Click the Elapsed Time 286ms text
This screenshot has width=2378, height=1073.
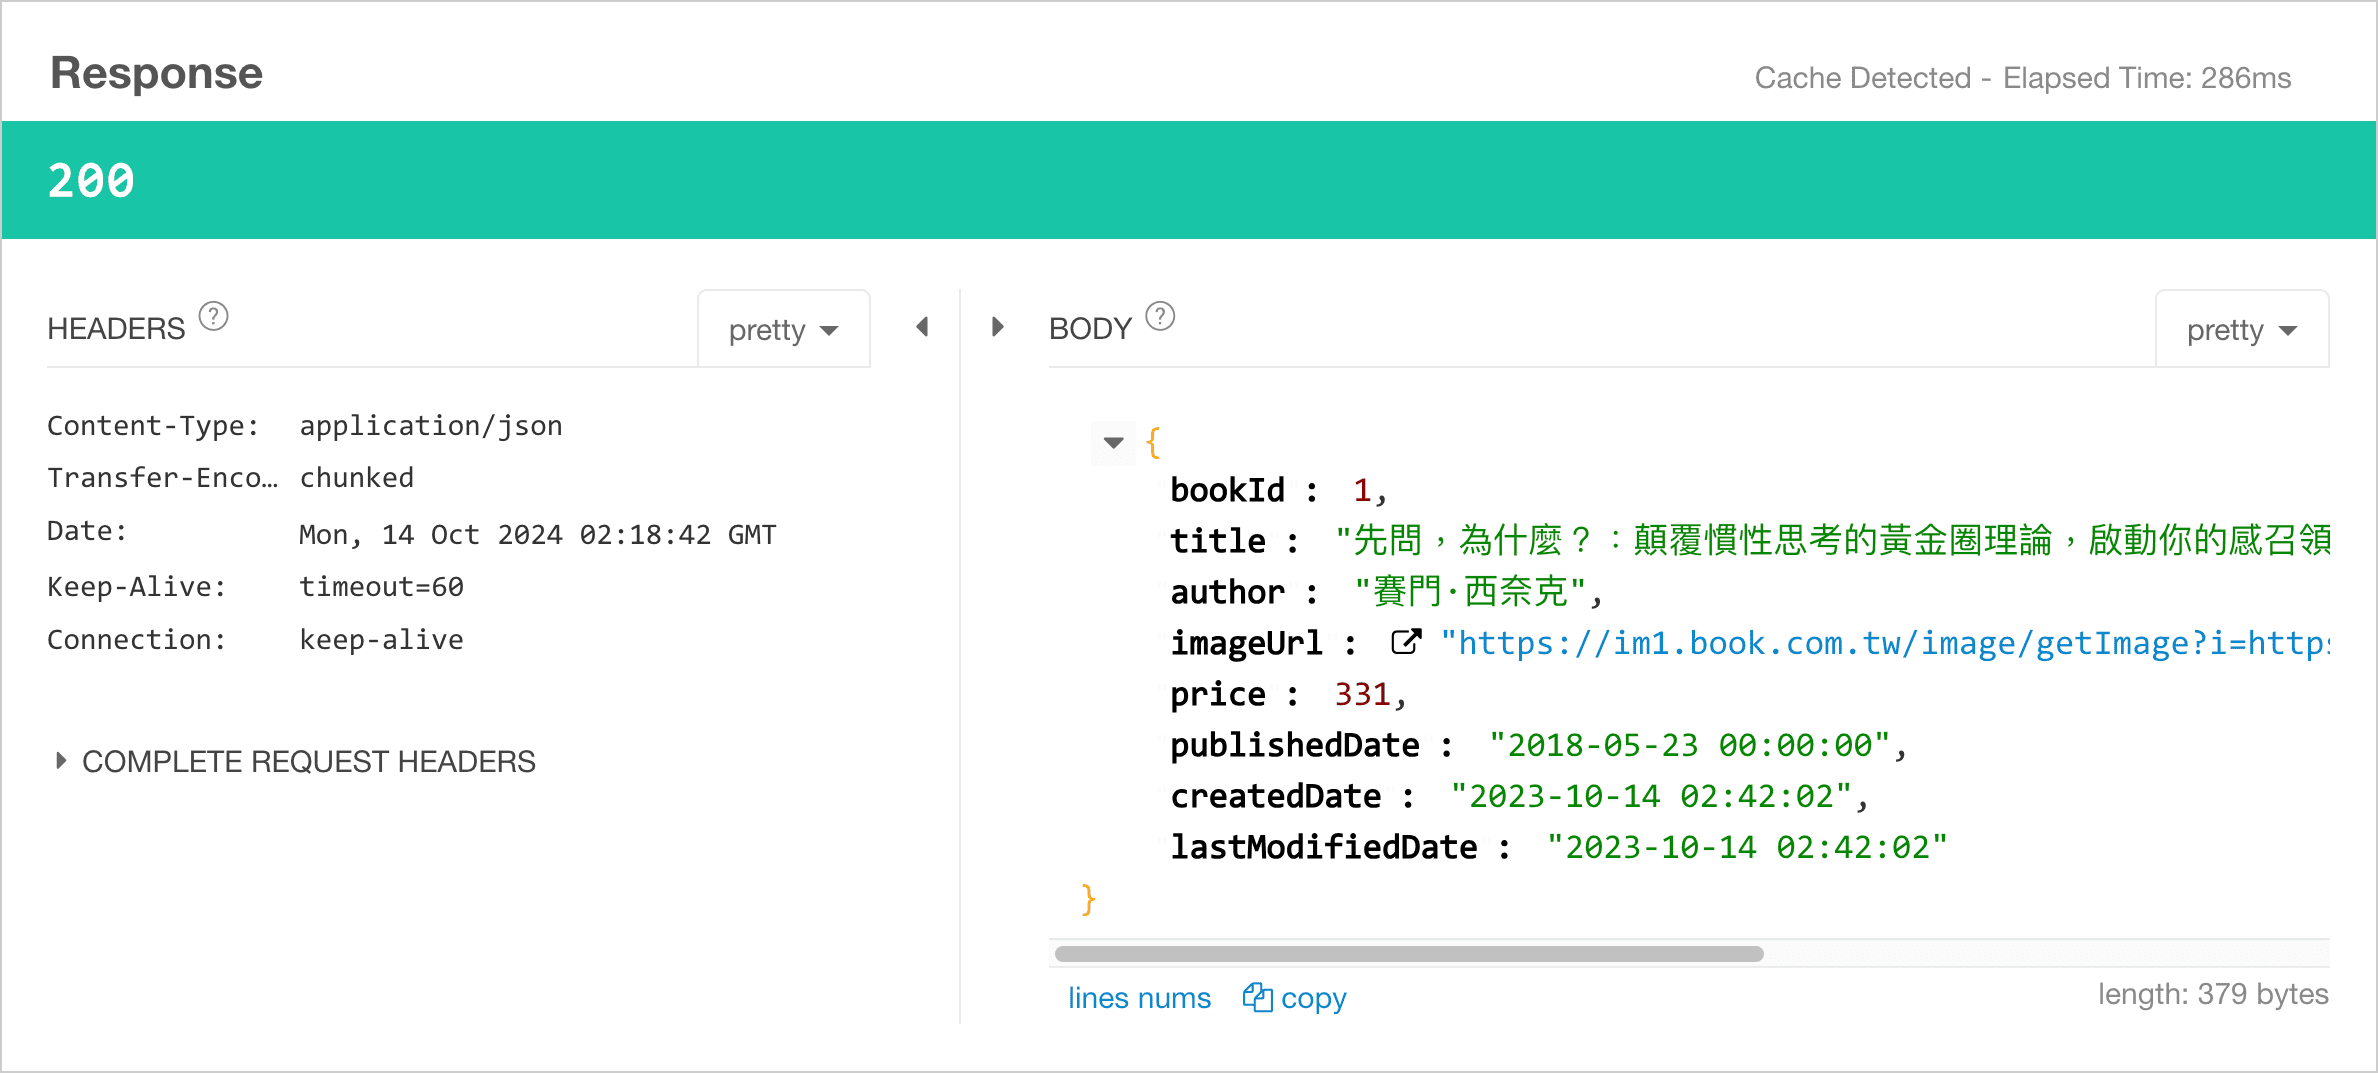(x=2147, y=78)
